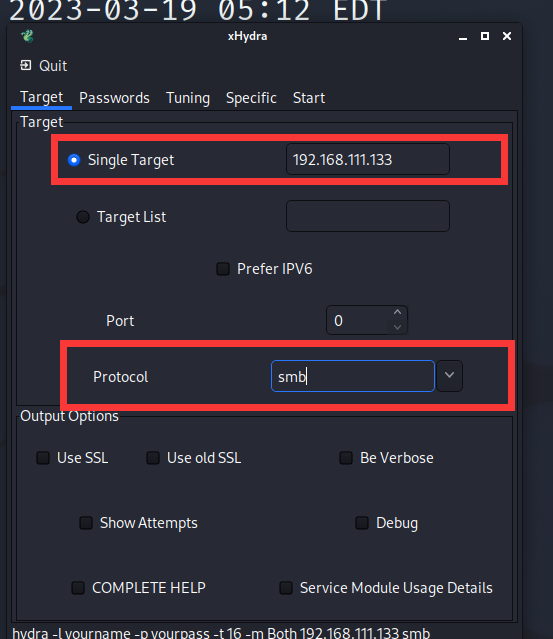553x639 pixels.
Task: Increase Port value with up arrow
Action: [398, 312]
